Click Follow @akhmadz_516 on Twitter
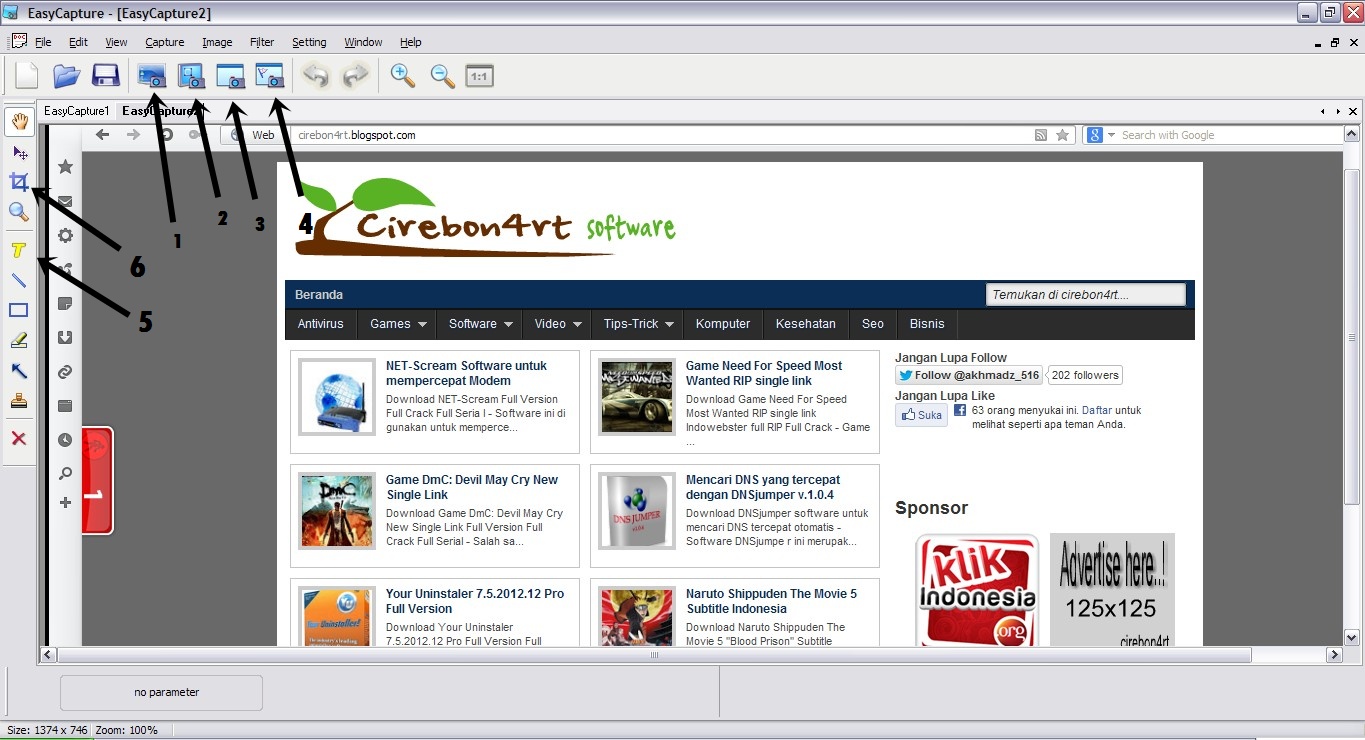Screen dimensions: 1365x740 click(968, 375)
